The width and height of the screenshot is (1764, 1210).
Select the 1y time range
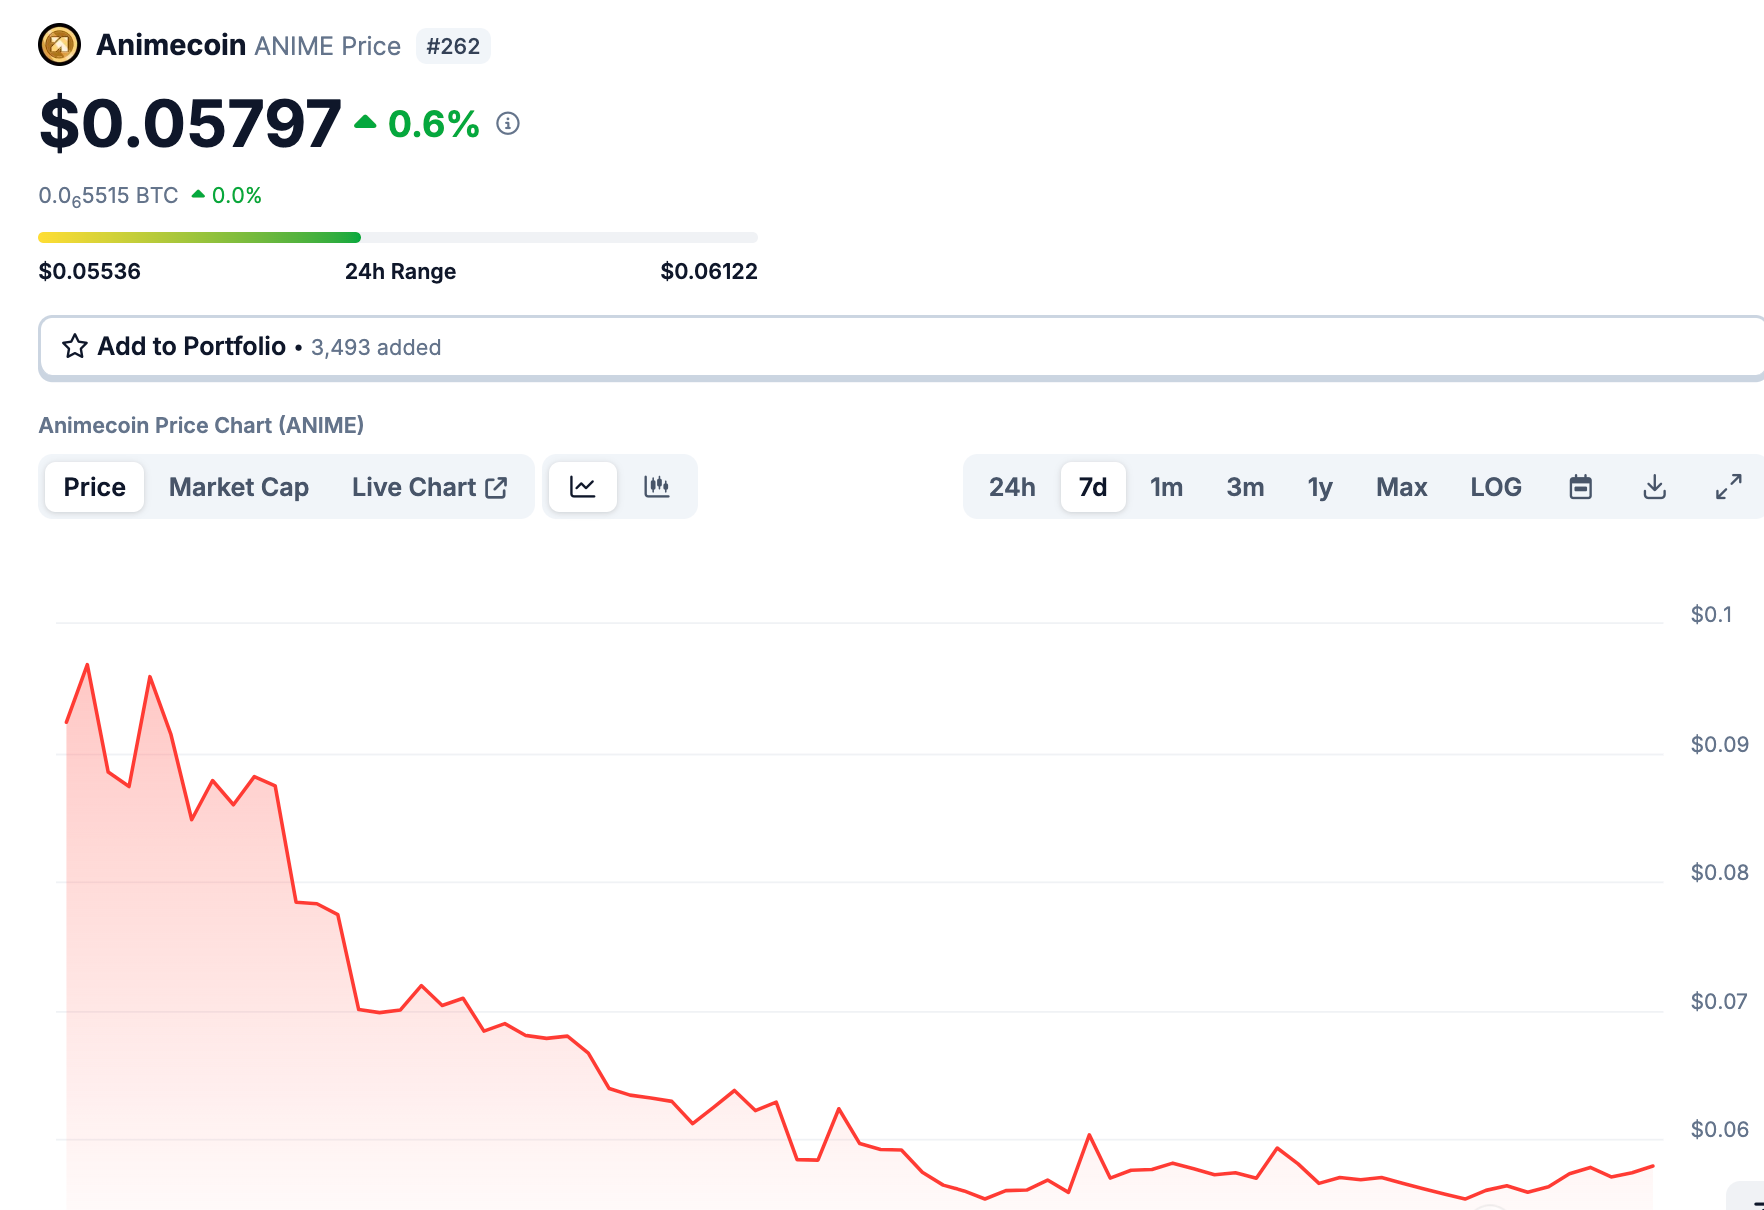tap(1320, 487)
